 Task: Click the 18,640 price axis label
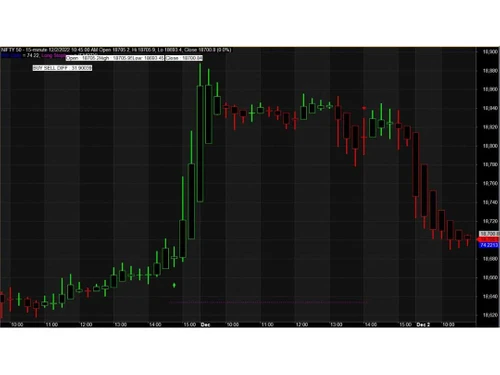coord(490,296)
